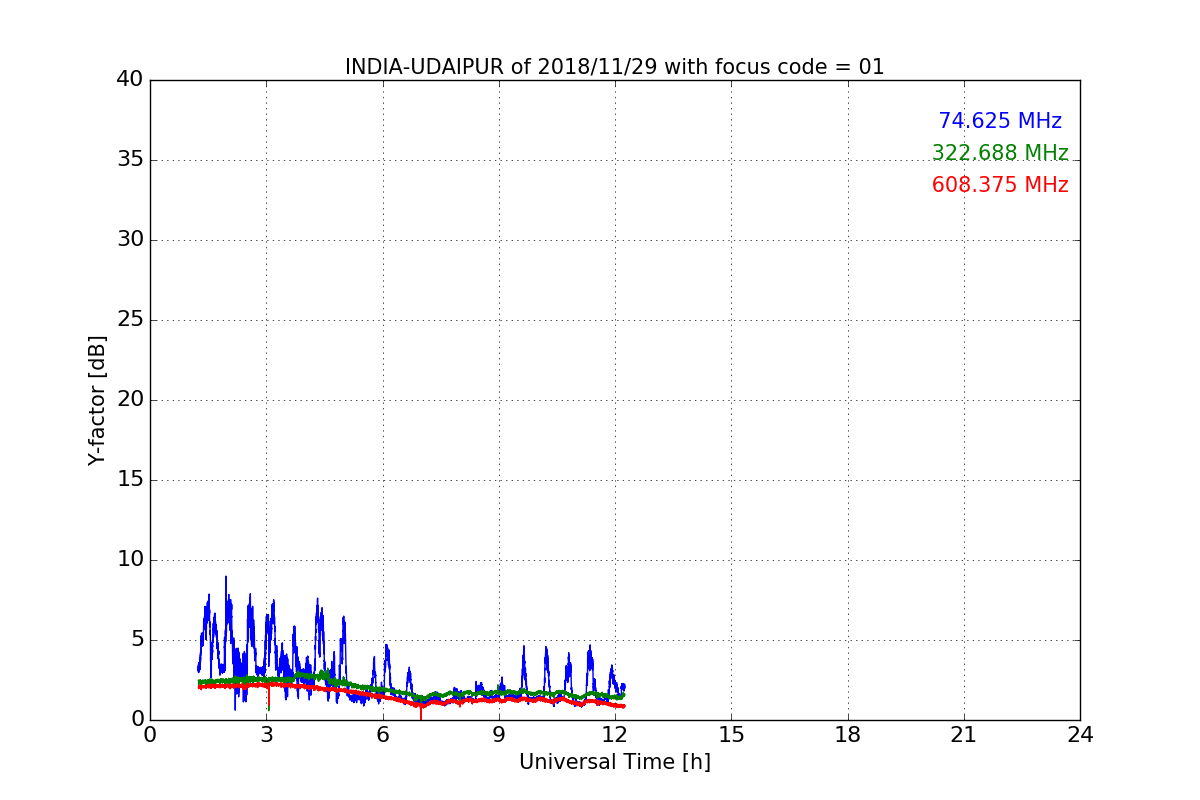
Task: Select the red 608.375 MHz legend label
Action: (x=1000, y=185)
